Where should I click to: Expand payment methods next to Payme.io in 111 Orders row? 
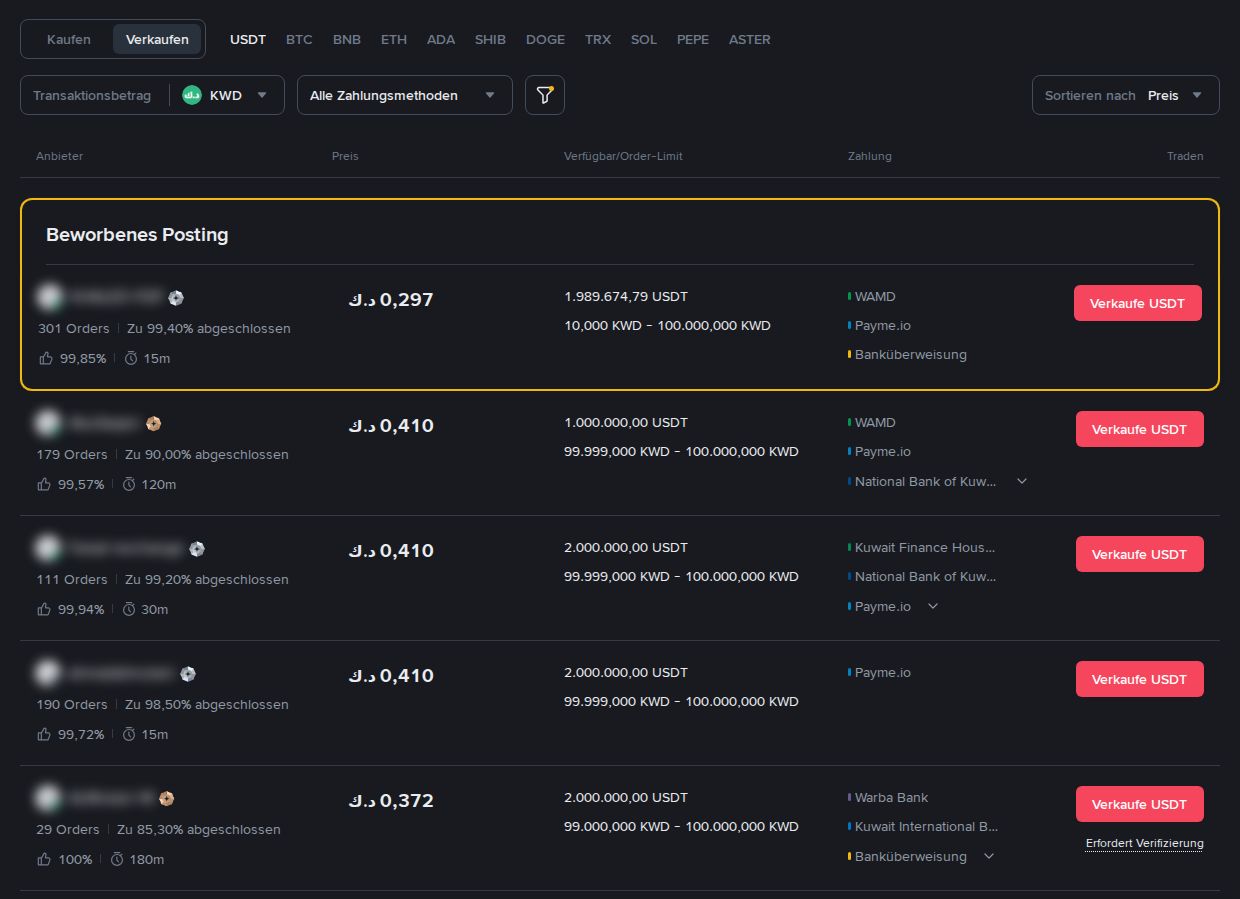(933, 606)
